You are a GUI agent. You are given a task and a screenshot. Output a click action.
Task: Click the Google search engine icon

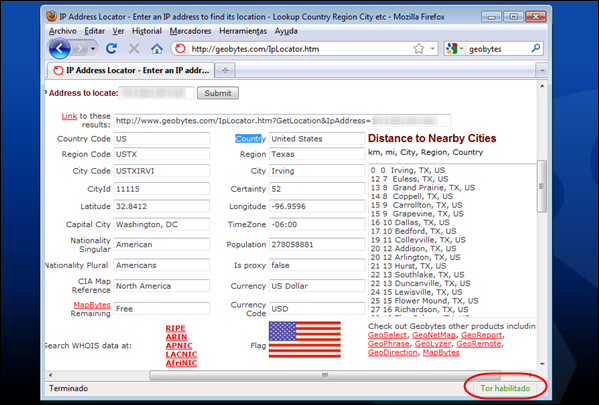452,49
